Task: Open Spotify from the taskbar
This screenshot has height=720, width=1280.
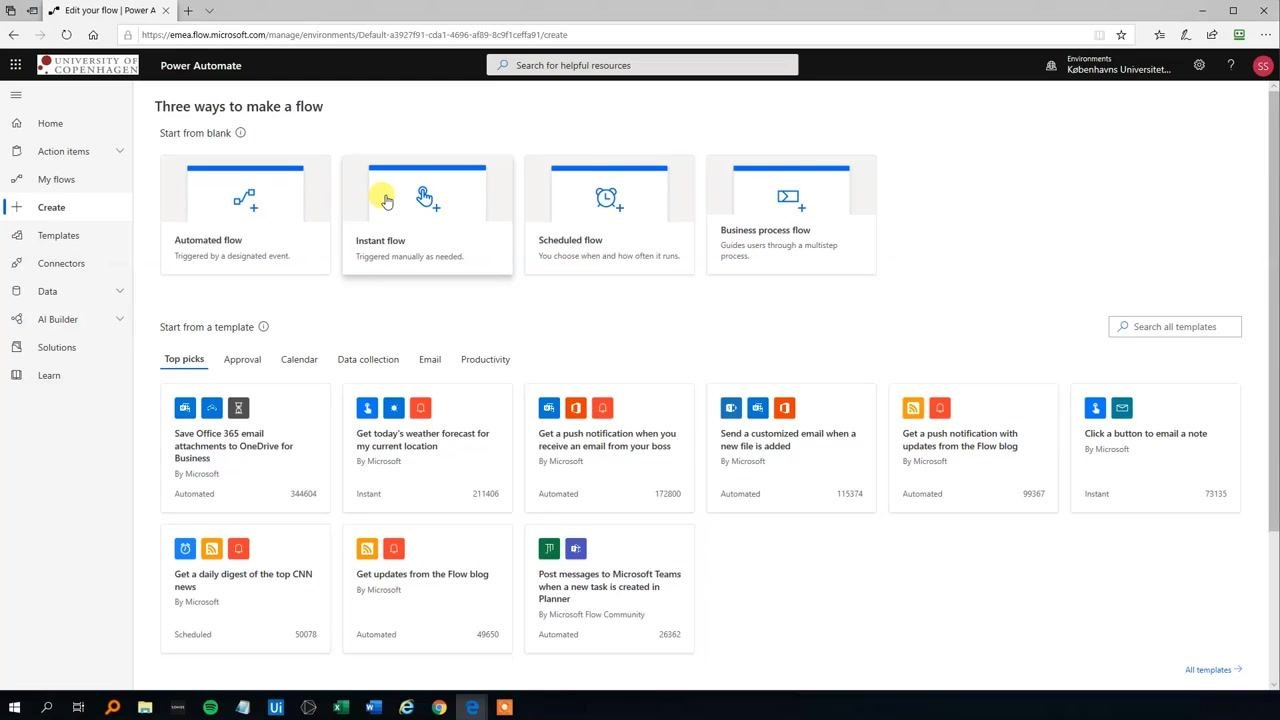Action: [210, 707]
